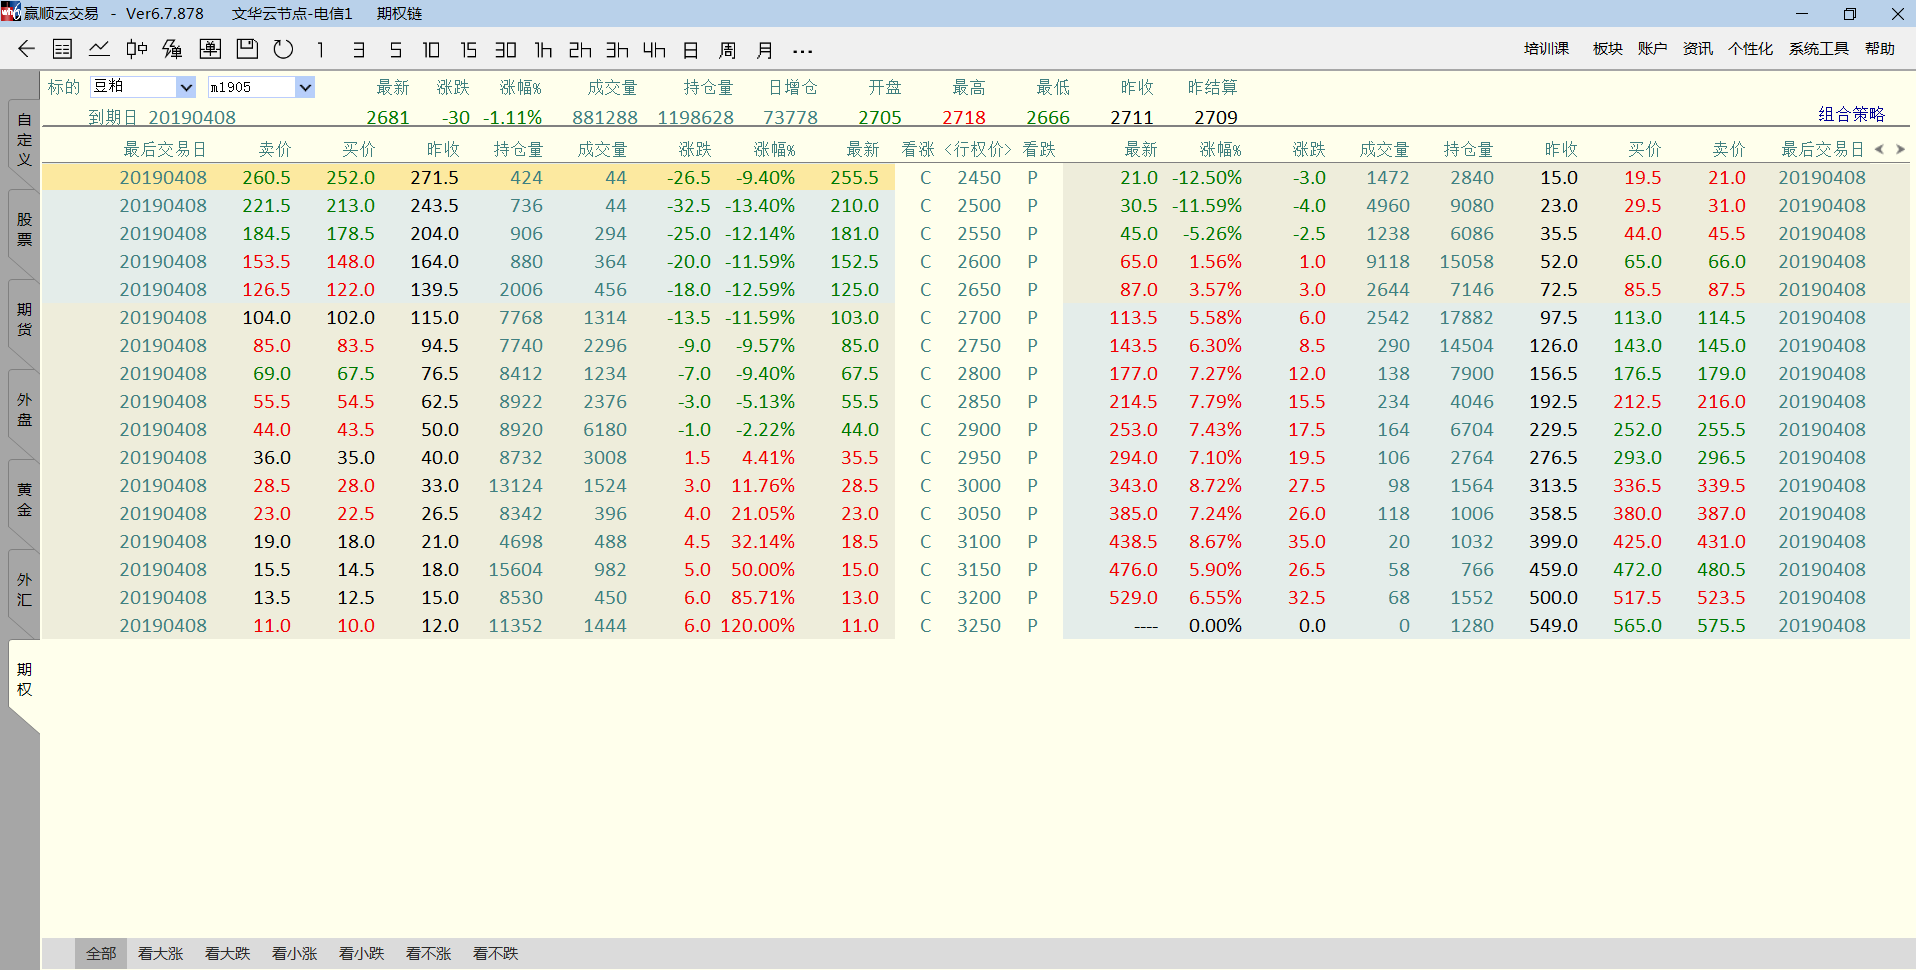Choose the 1h period icon
Viewport: 1916px width, 970px height.
pos(543,50)
